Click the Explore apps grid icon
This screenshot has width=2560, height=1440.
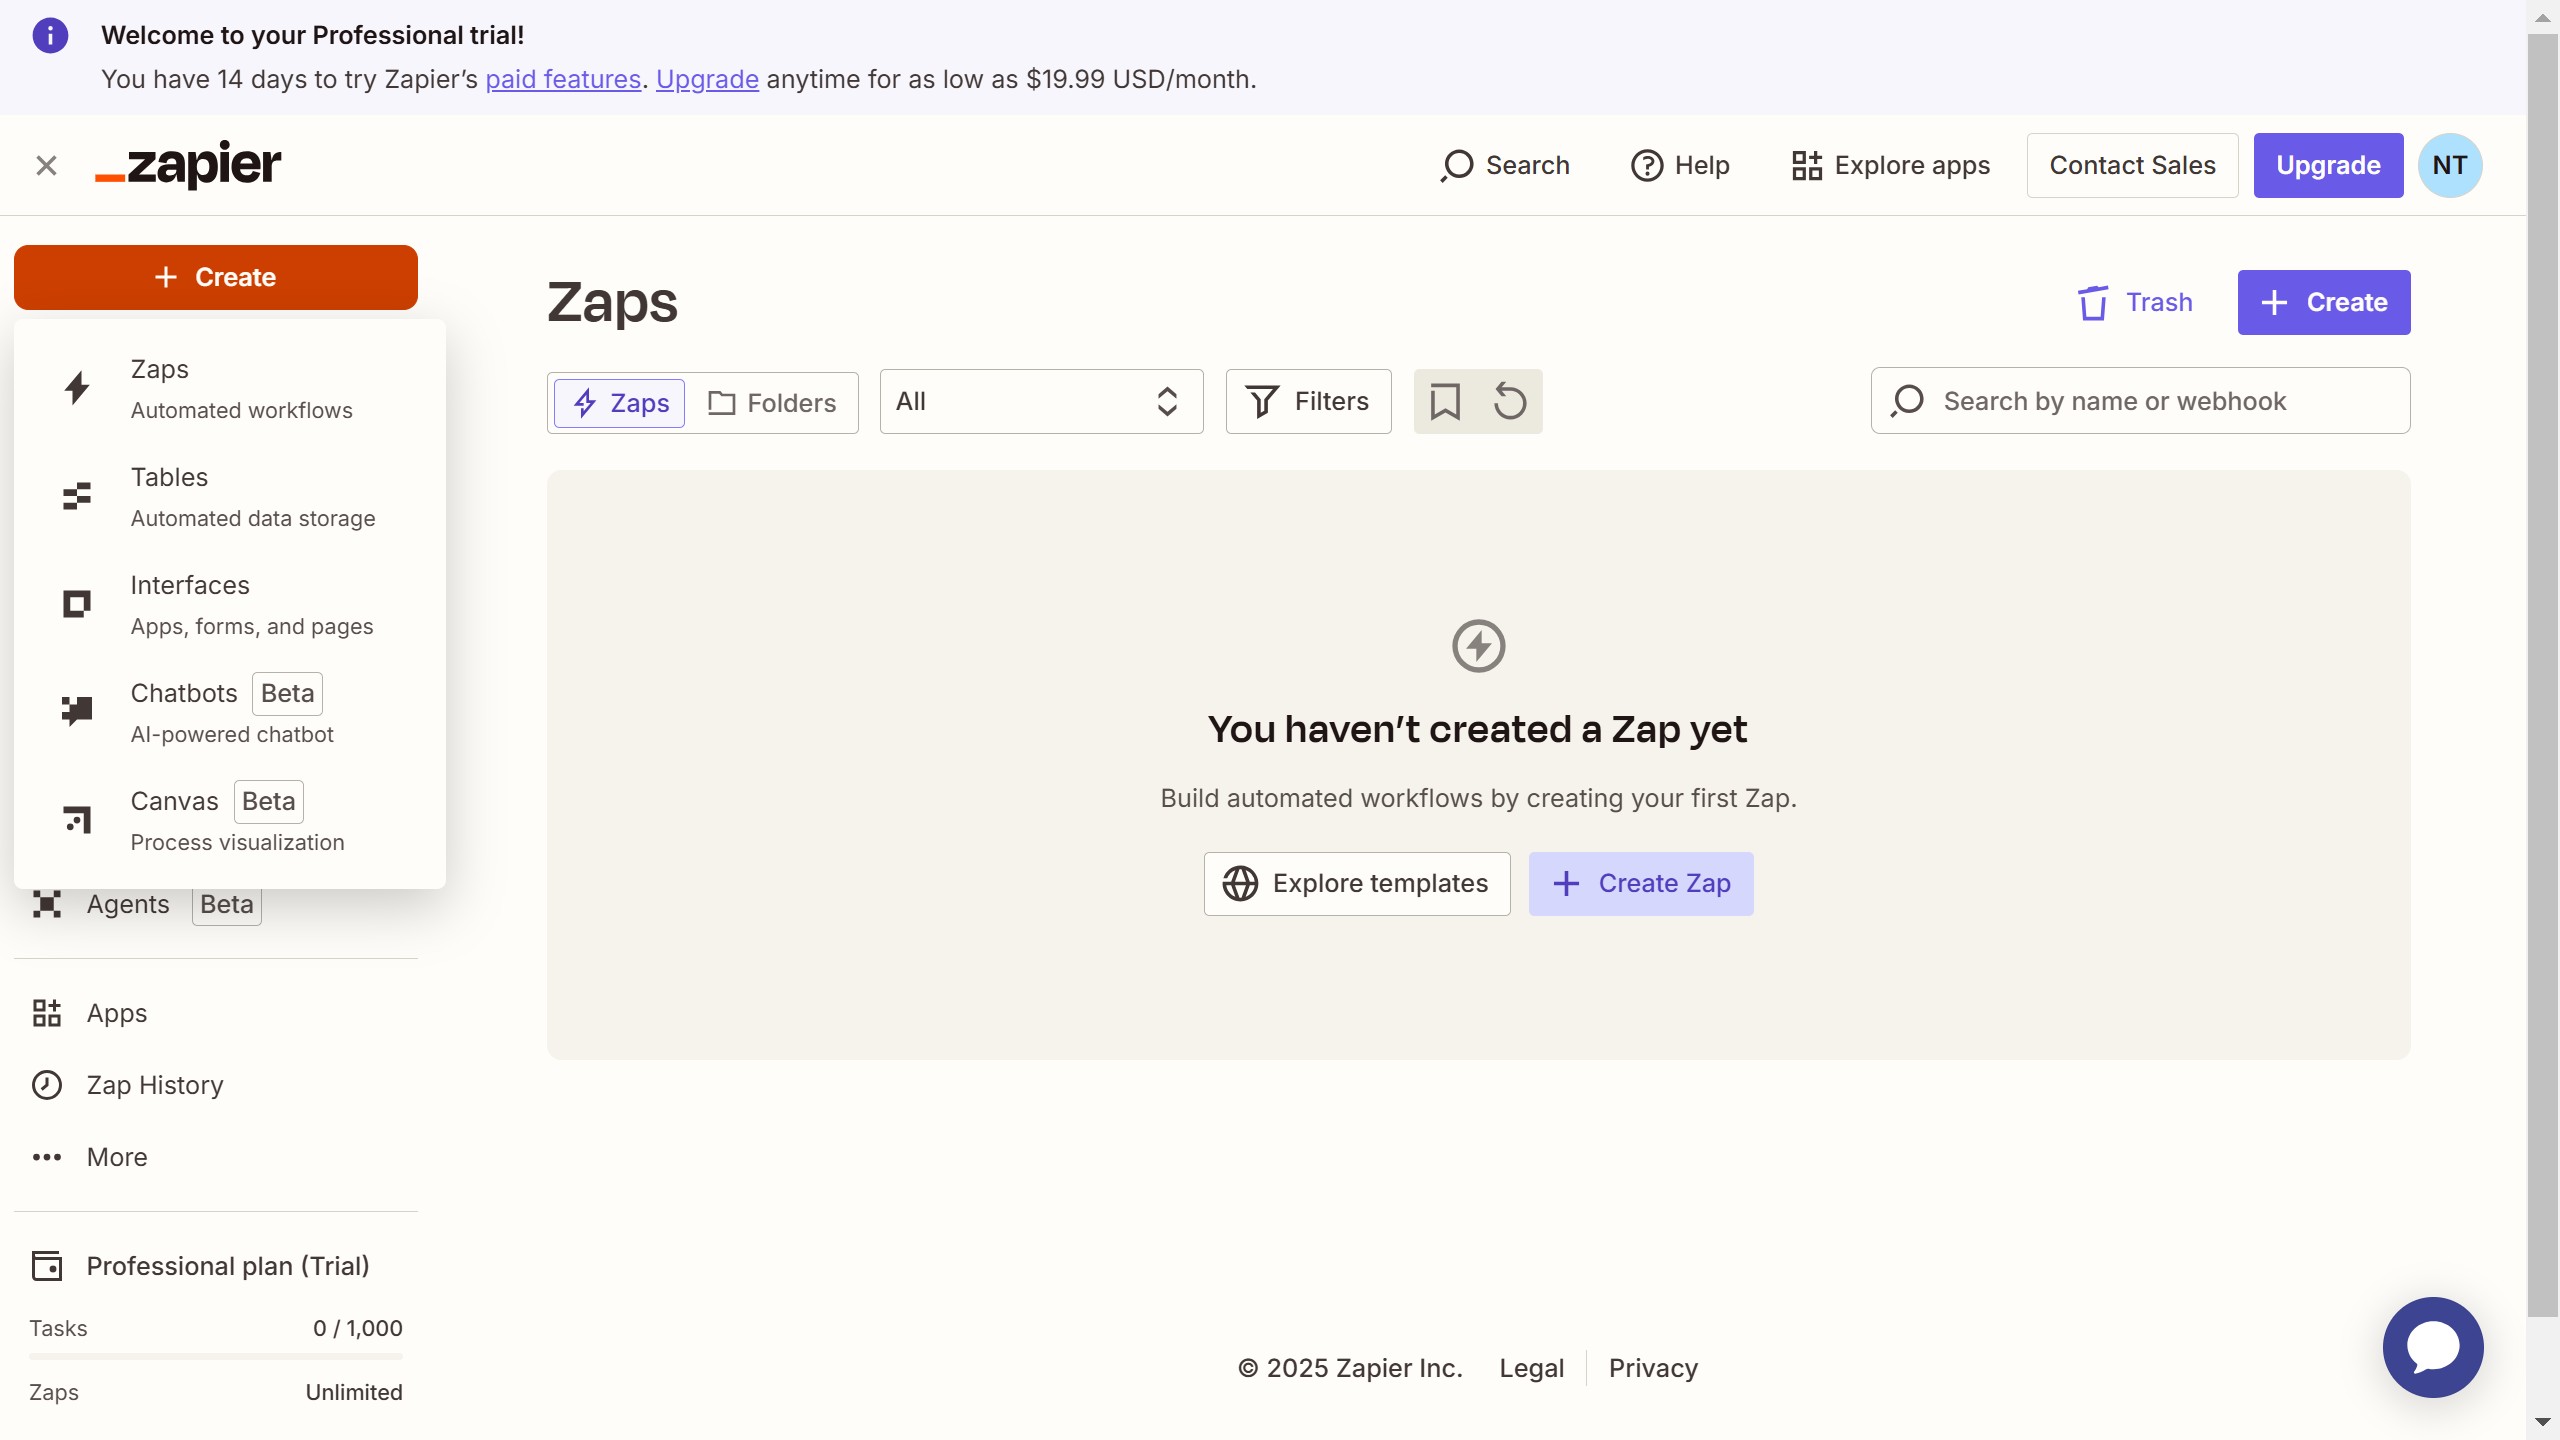click(x=1807, y=165)
